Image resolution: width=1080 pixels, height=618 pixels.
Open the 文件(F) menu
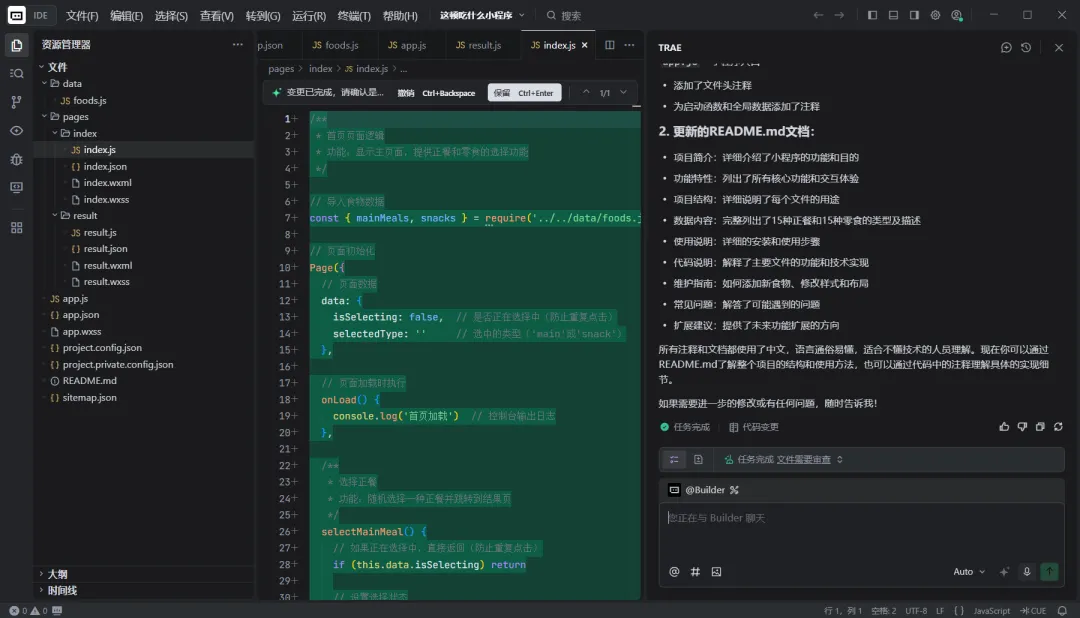point(82,15)
